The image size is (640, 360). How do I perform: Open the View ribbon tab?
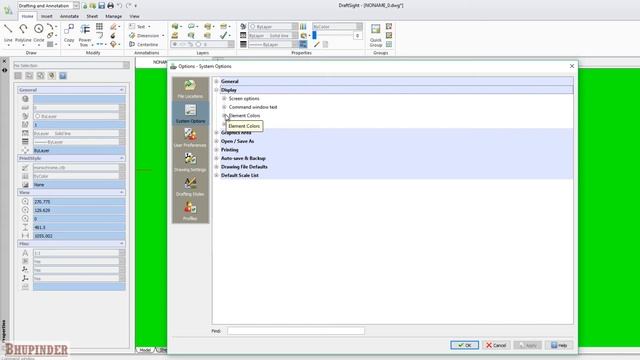point(134,16)
